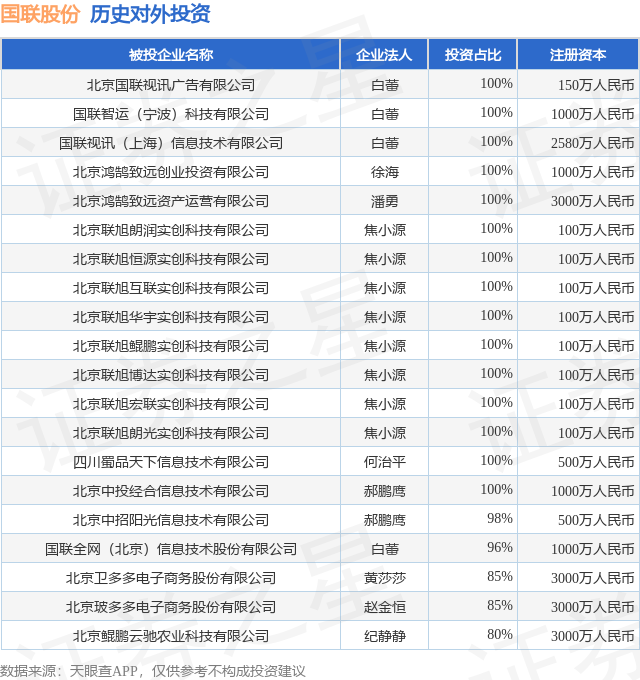Screen dimensions: 640x680
Task: Select company 北京联旭宏联实创科技有限公司
Action: tap(171, 404)
